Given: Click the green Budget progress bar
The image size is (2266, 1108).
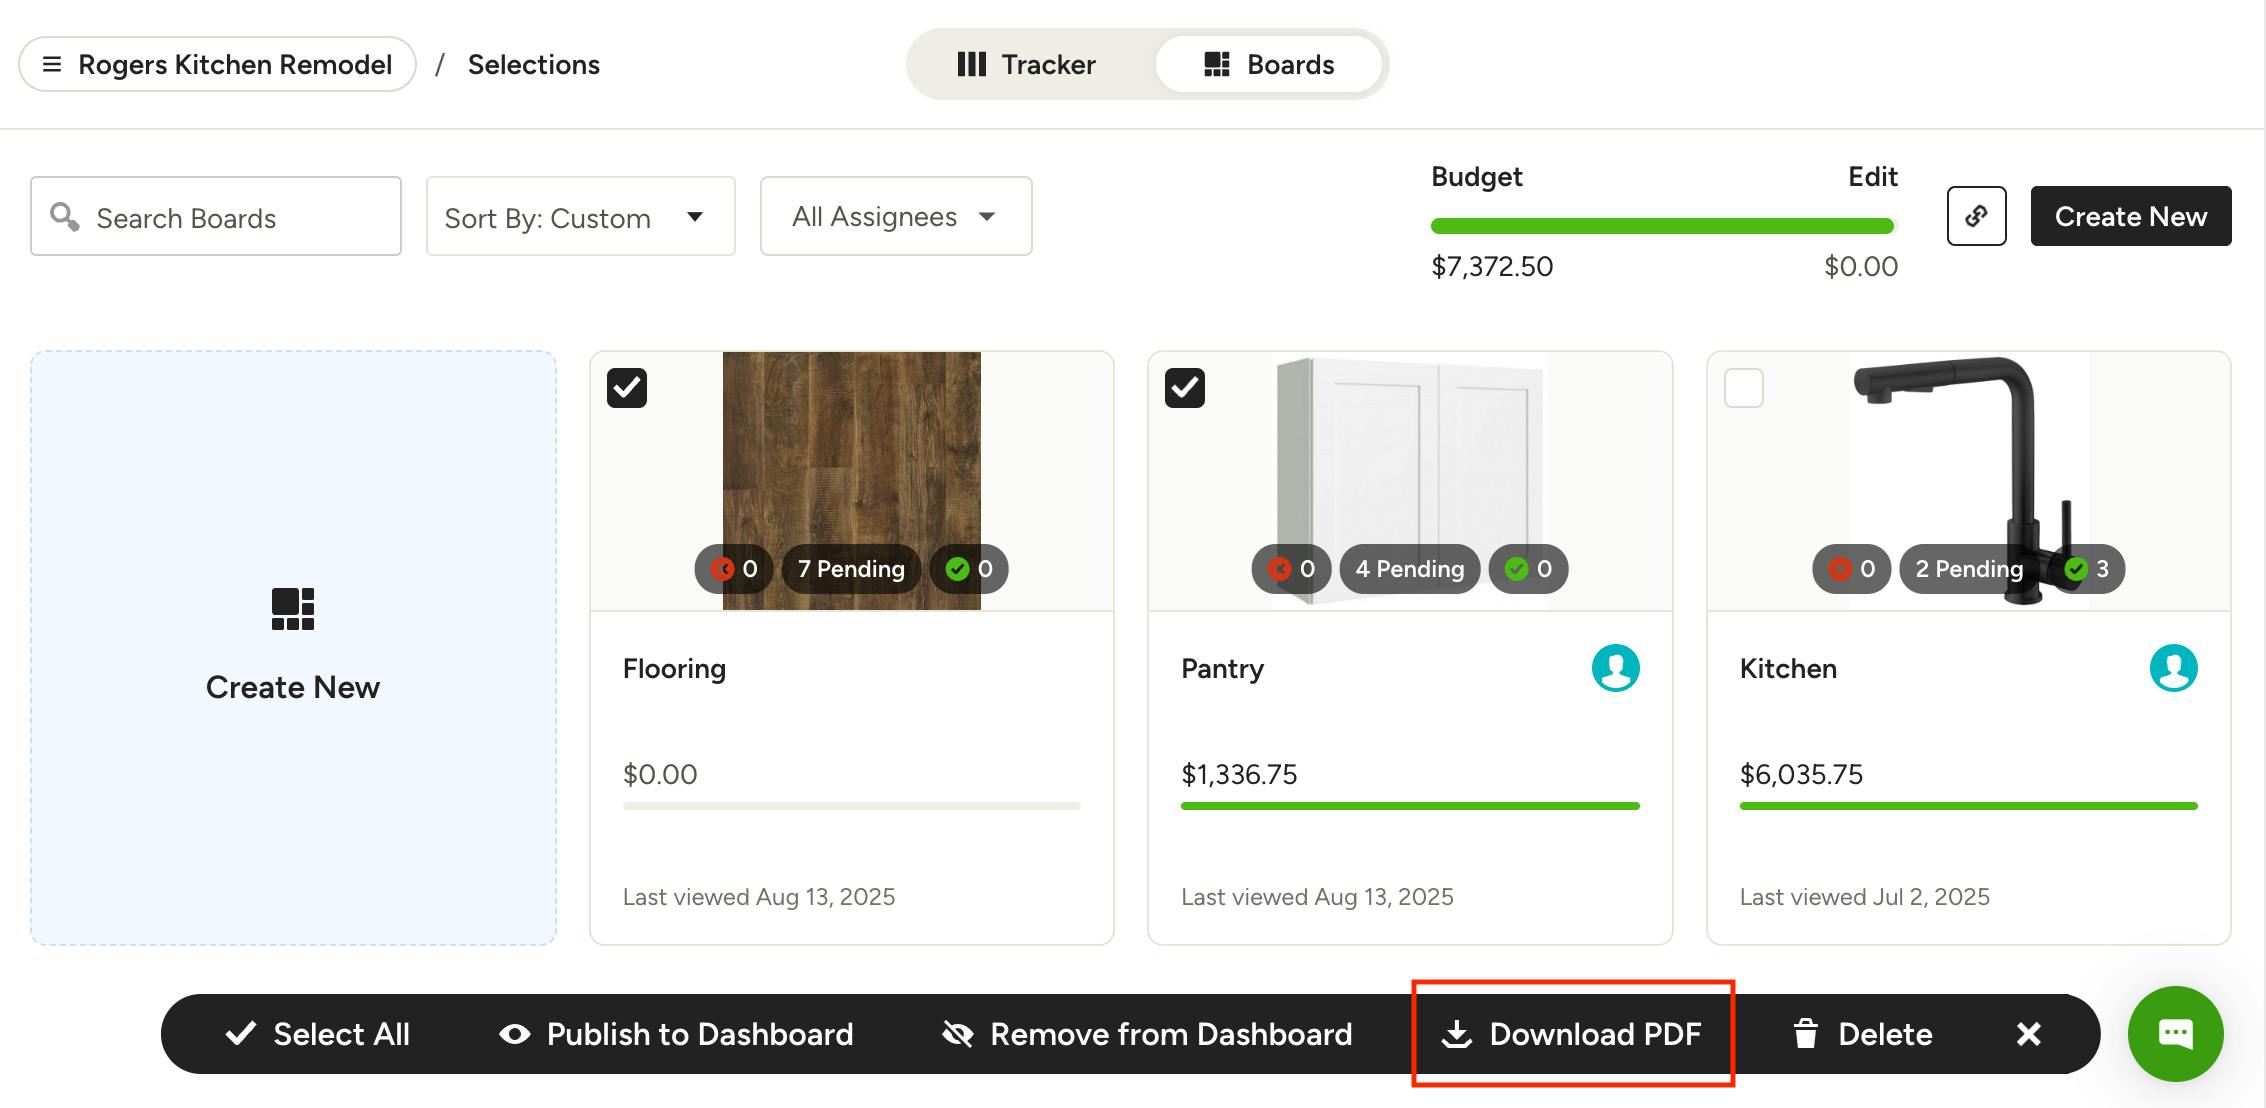Looking at the screenshot, I should (1662, 226).
